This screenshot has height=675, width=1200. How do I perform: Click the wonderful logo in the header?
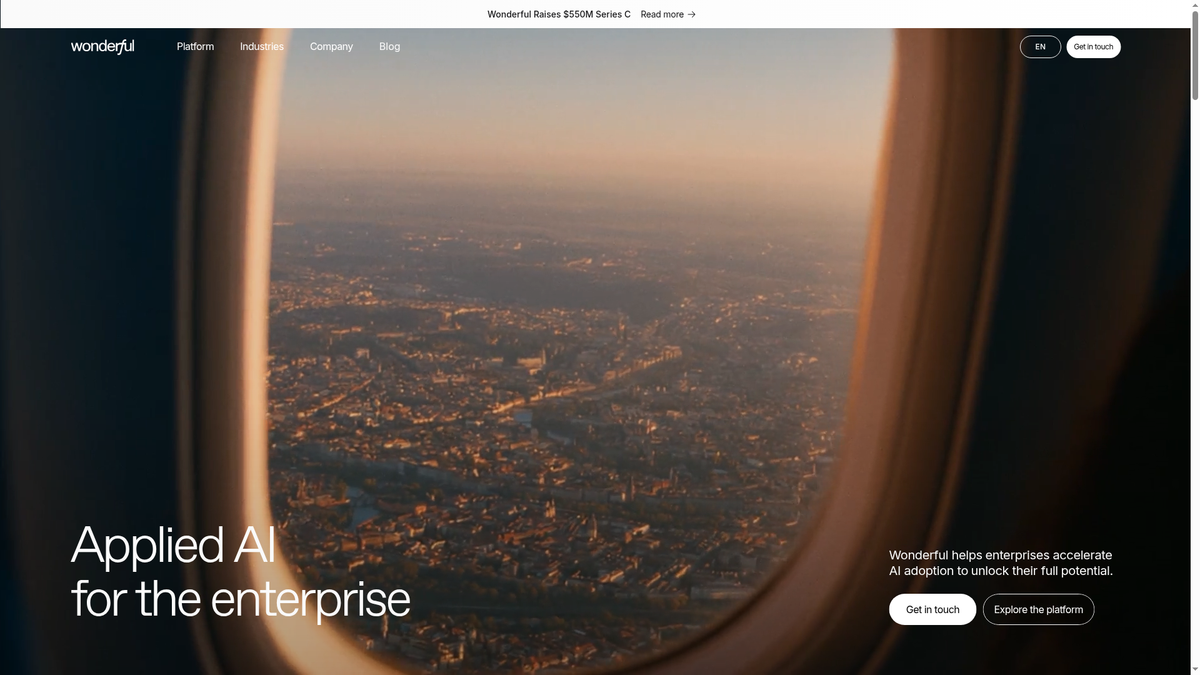coord(102,46)
